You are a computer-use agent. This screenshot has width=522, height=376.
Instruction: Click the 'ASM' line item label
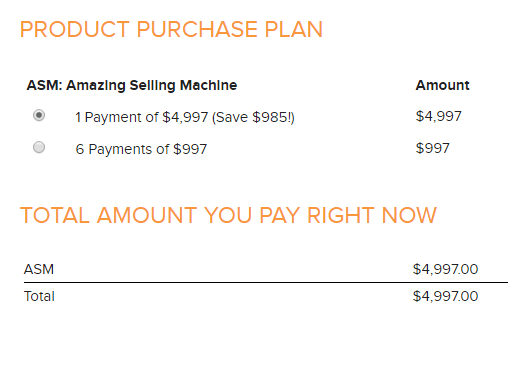(39, 269)
